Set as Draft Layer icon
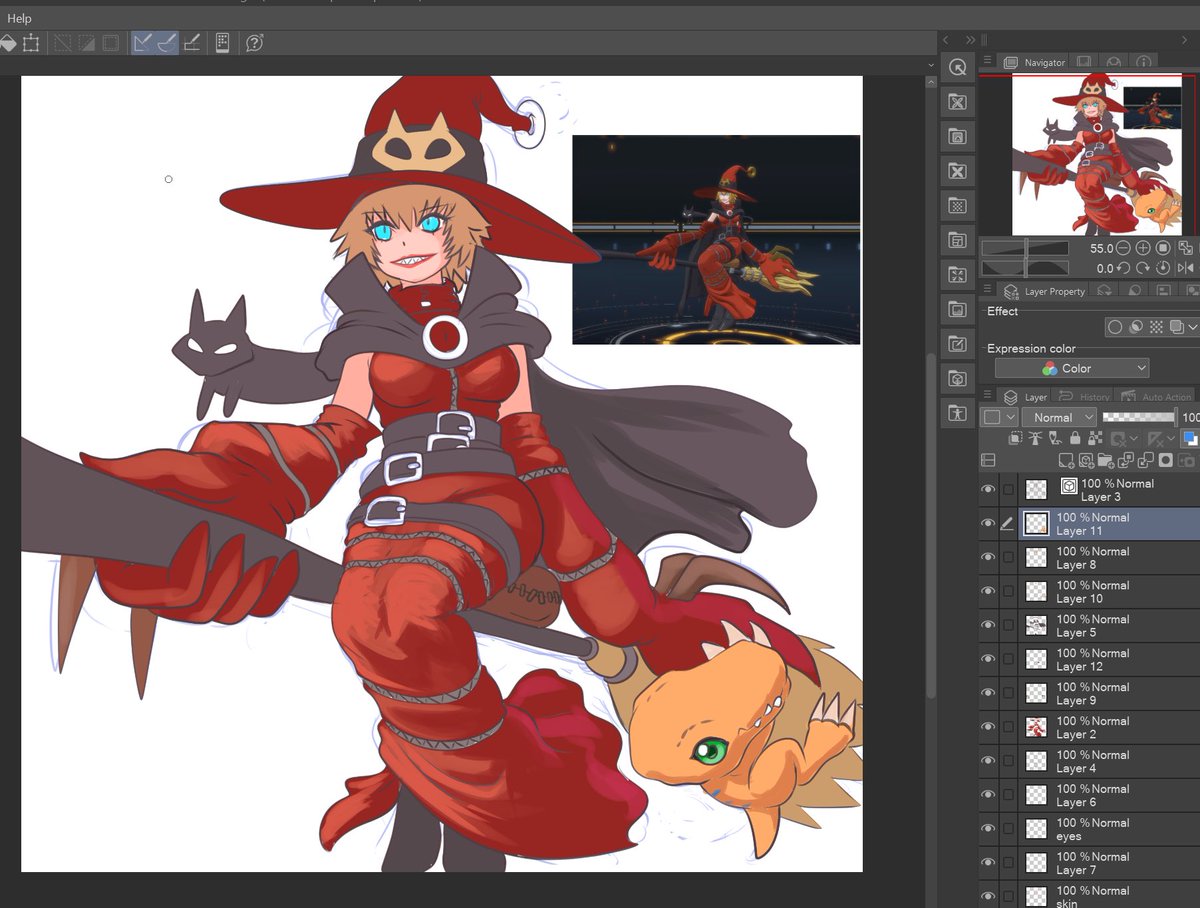This screenshot has height=908, width=1200. (1055, 439)
